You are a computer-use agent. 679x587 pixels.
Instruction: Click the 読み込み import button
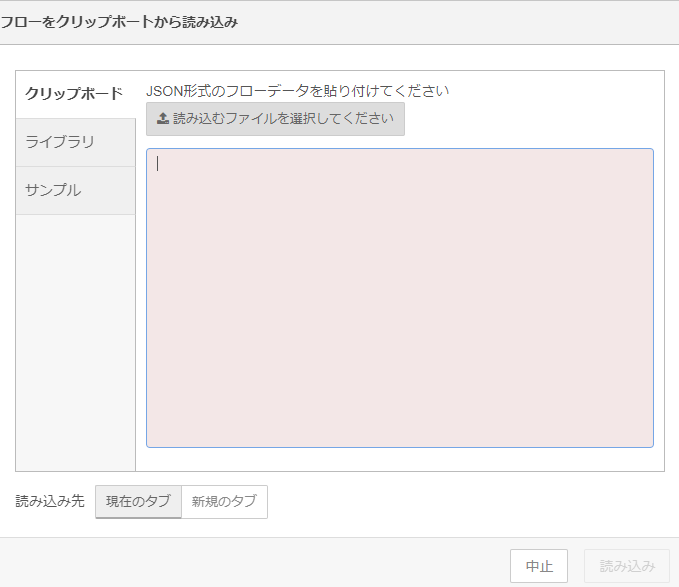627,566
